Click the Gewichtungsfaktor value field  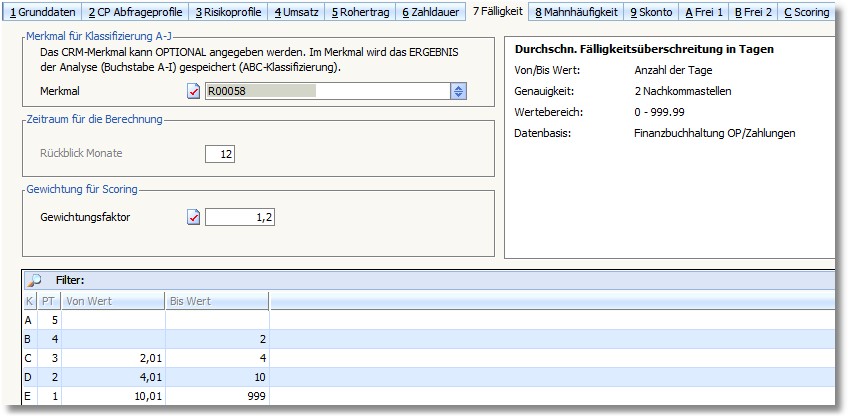(x=240, y=217)
